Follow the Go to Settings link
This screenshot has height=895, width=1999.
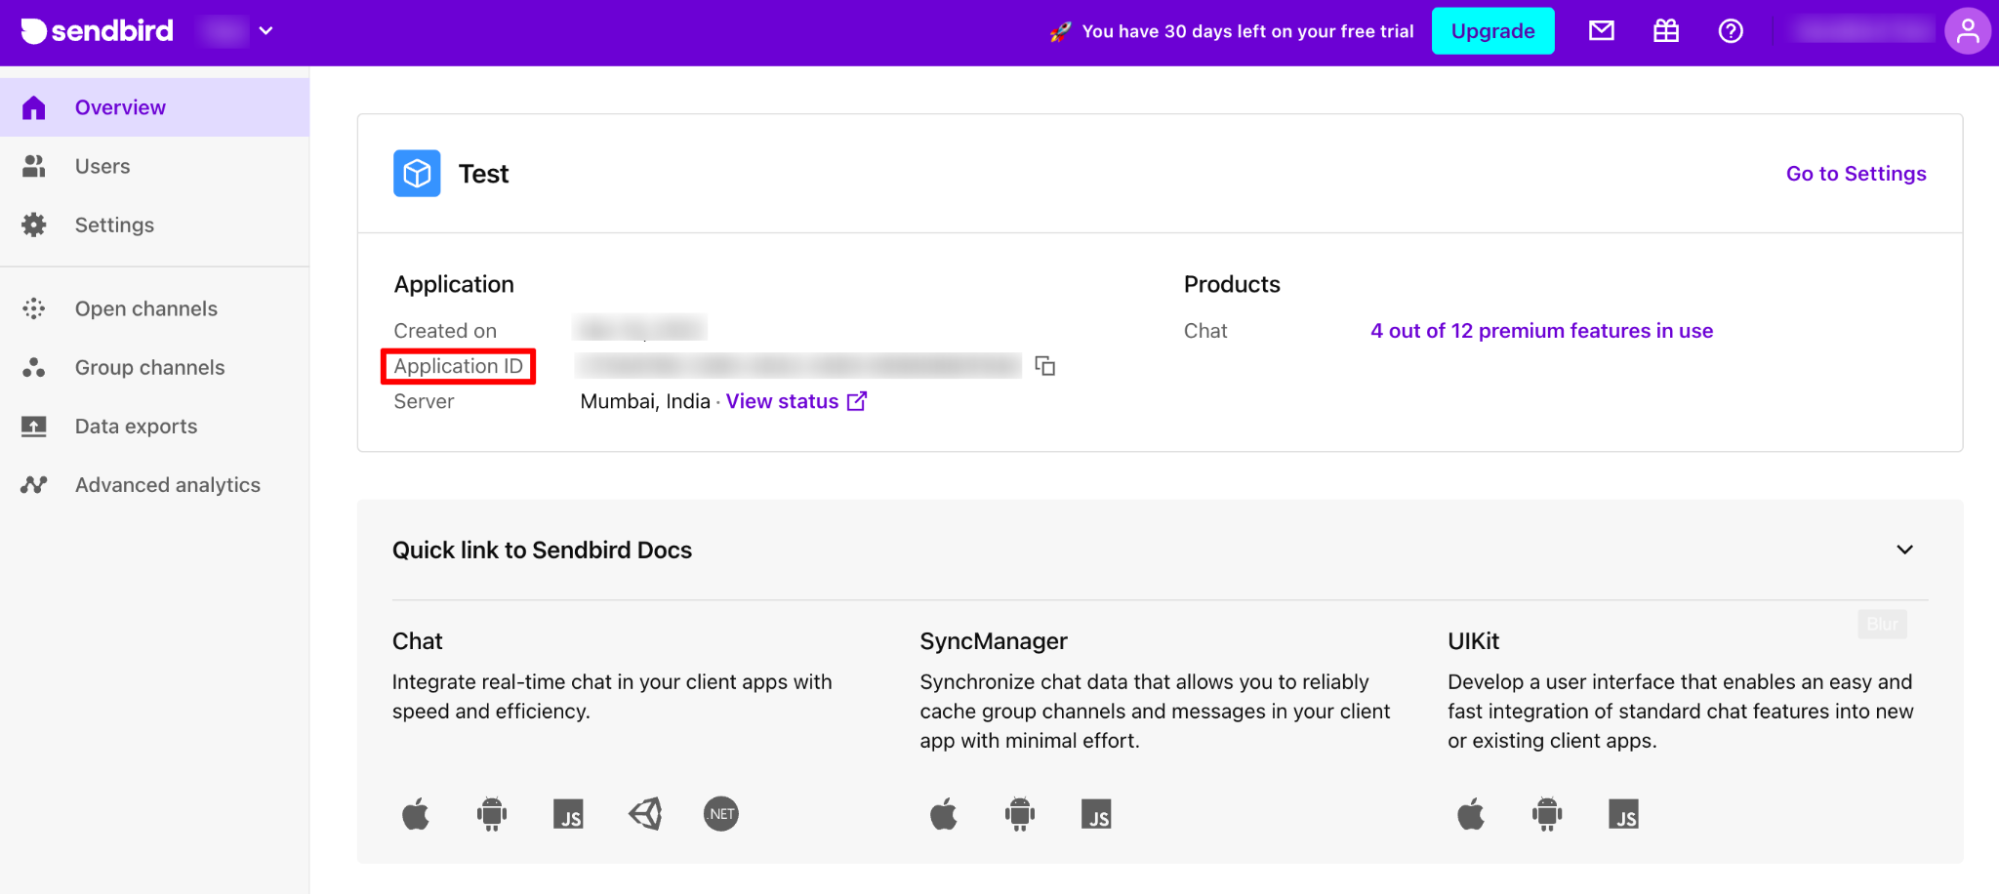[1856, 173]
